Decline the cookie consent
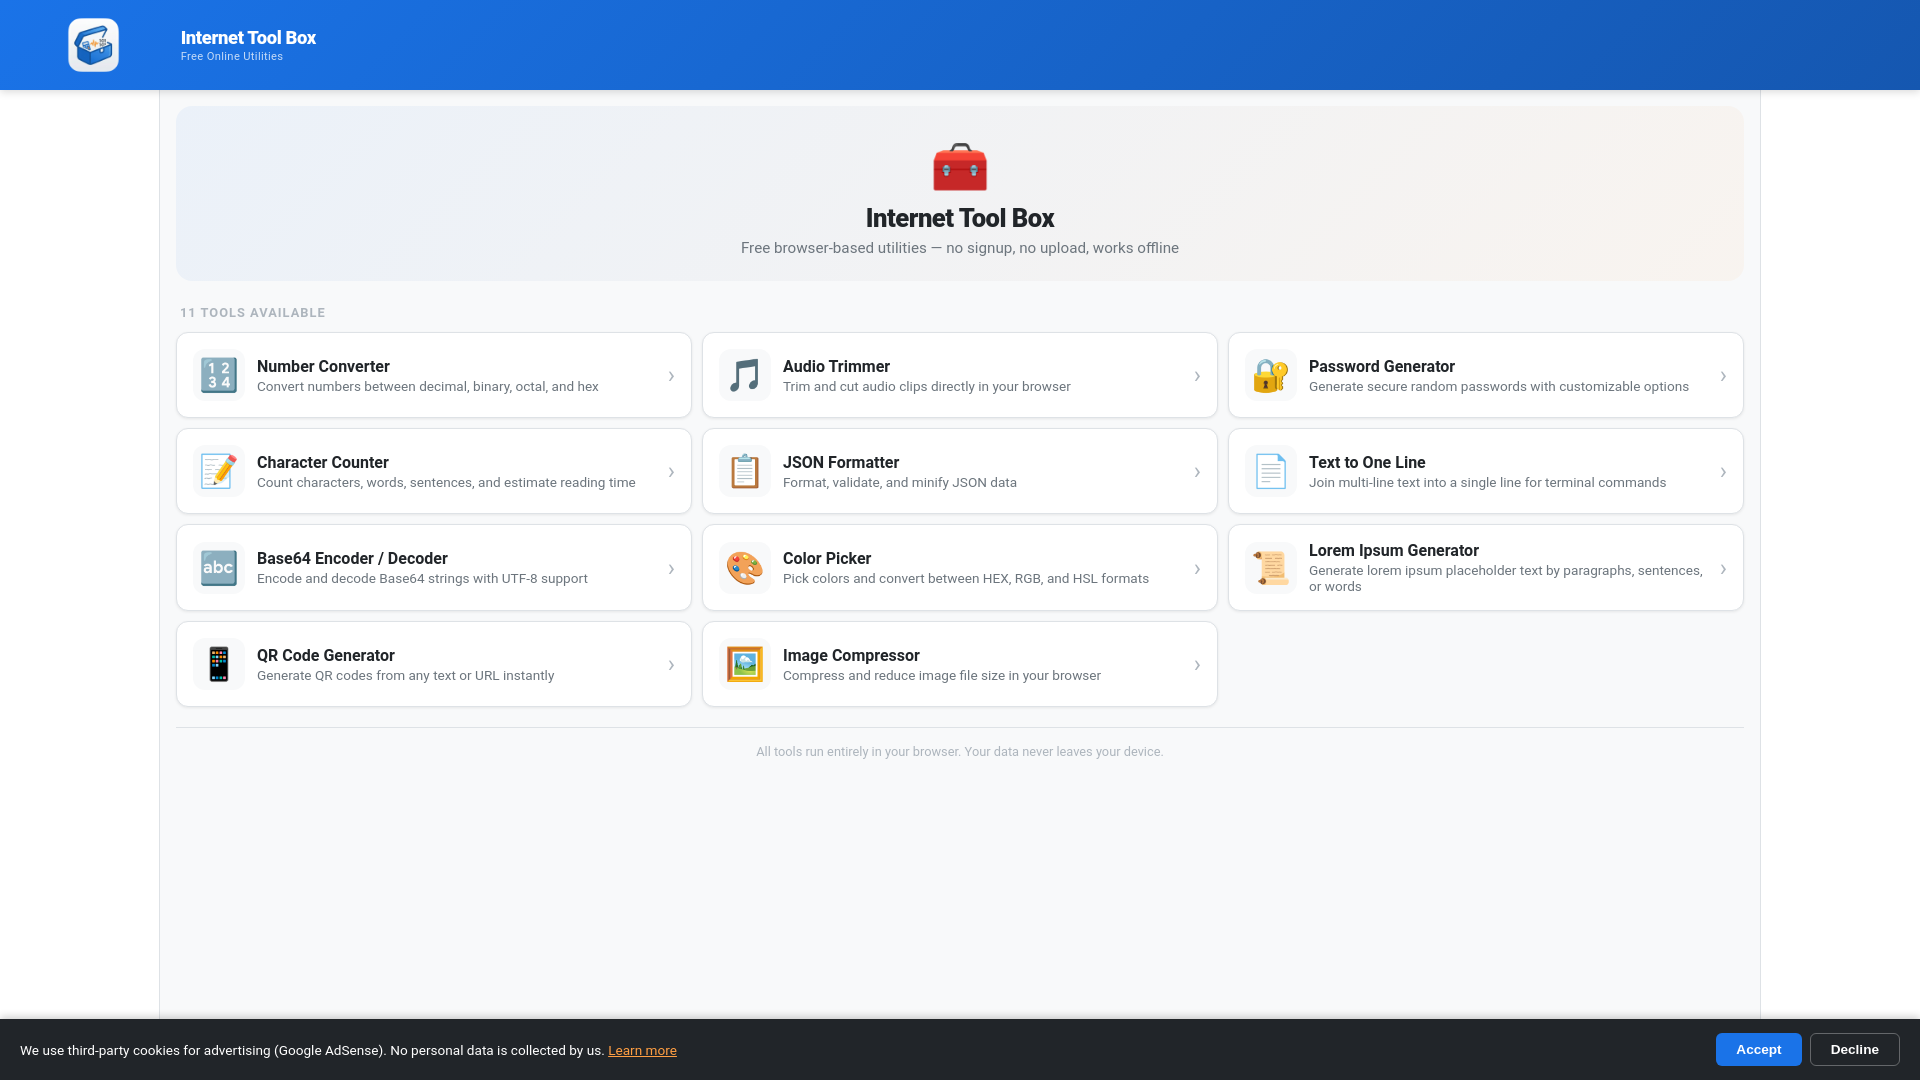This screenshot has width=1920, height=1080. 1854,1049
